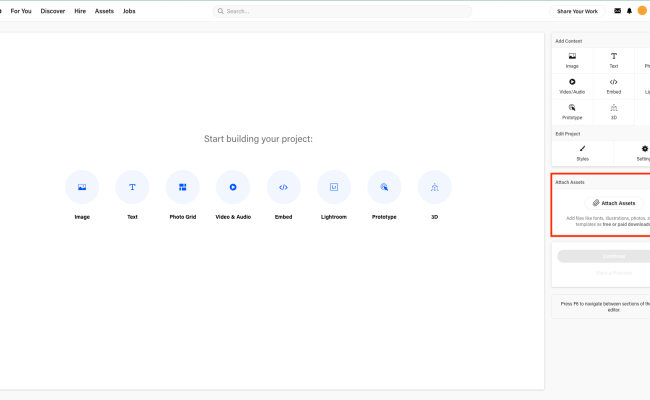Go to For You
The height and width of the screenshot is (400, 650).
[21, 11]
